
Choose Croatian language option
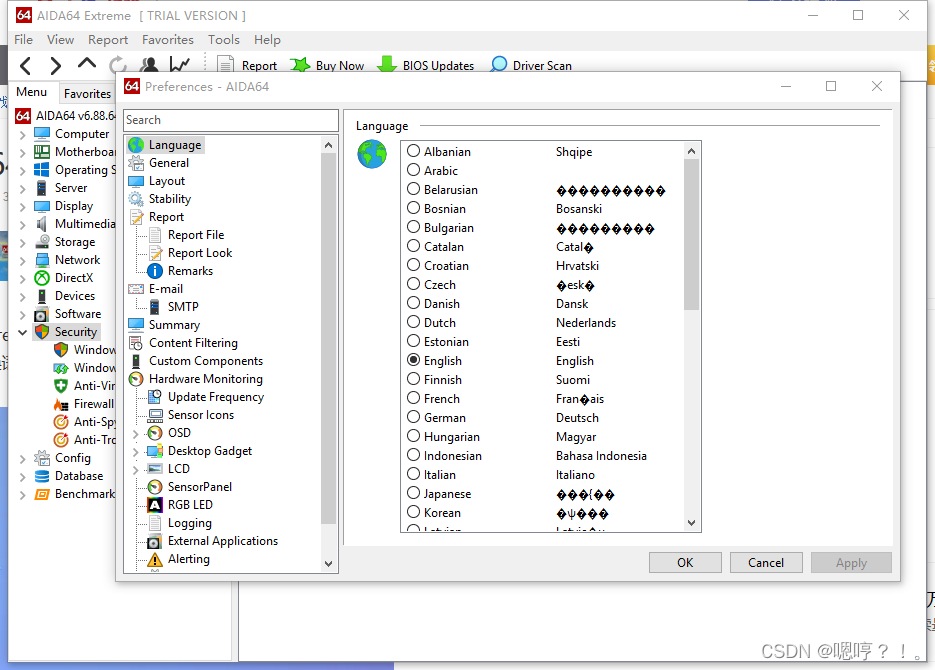[413, 265]
